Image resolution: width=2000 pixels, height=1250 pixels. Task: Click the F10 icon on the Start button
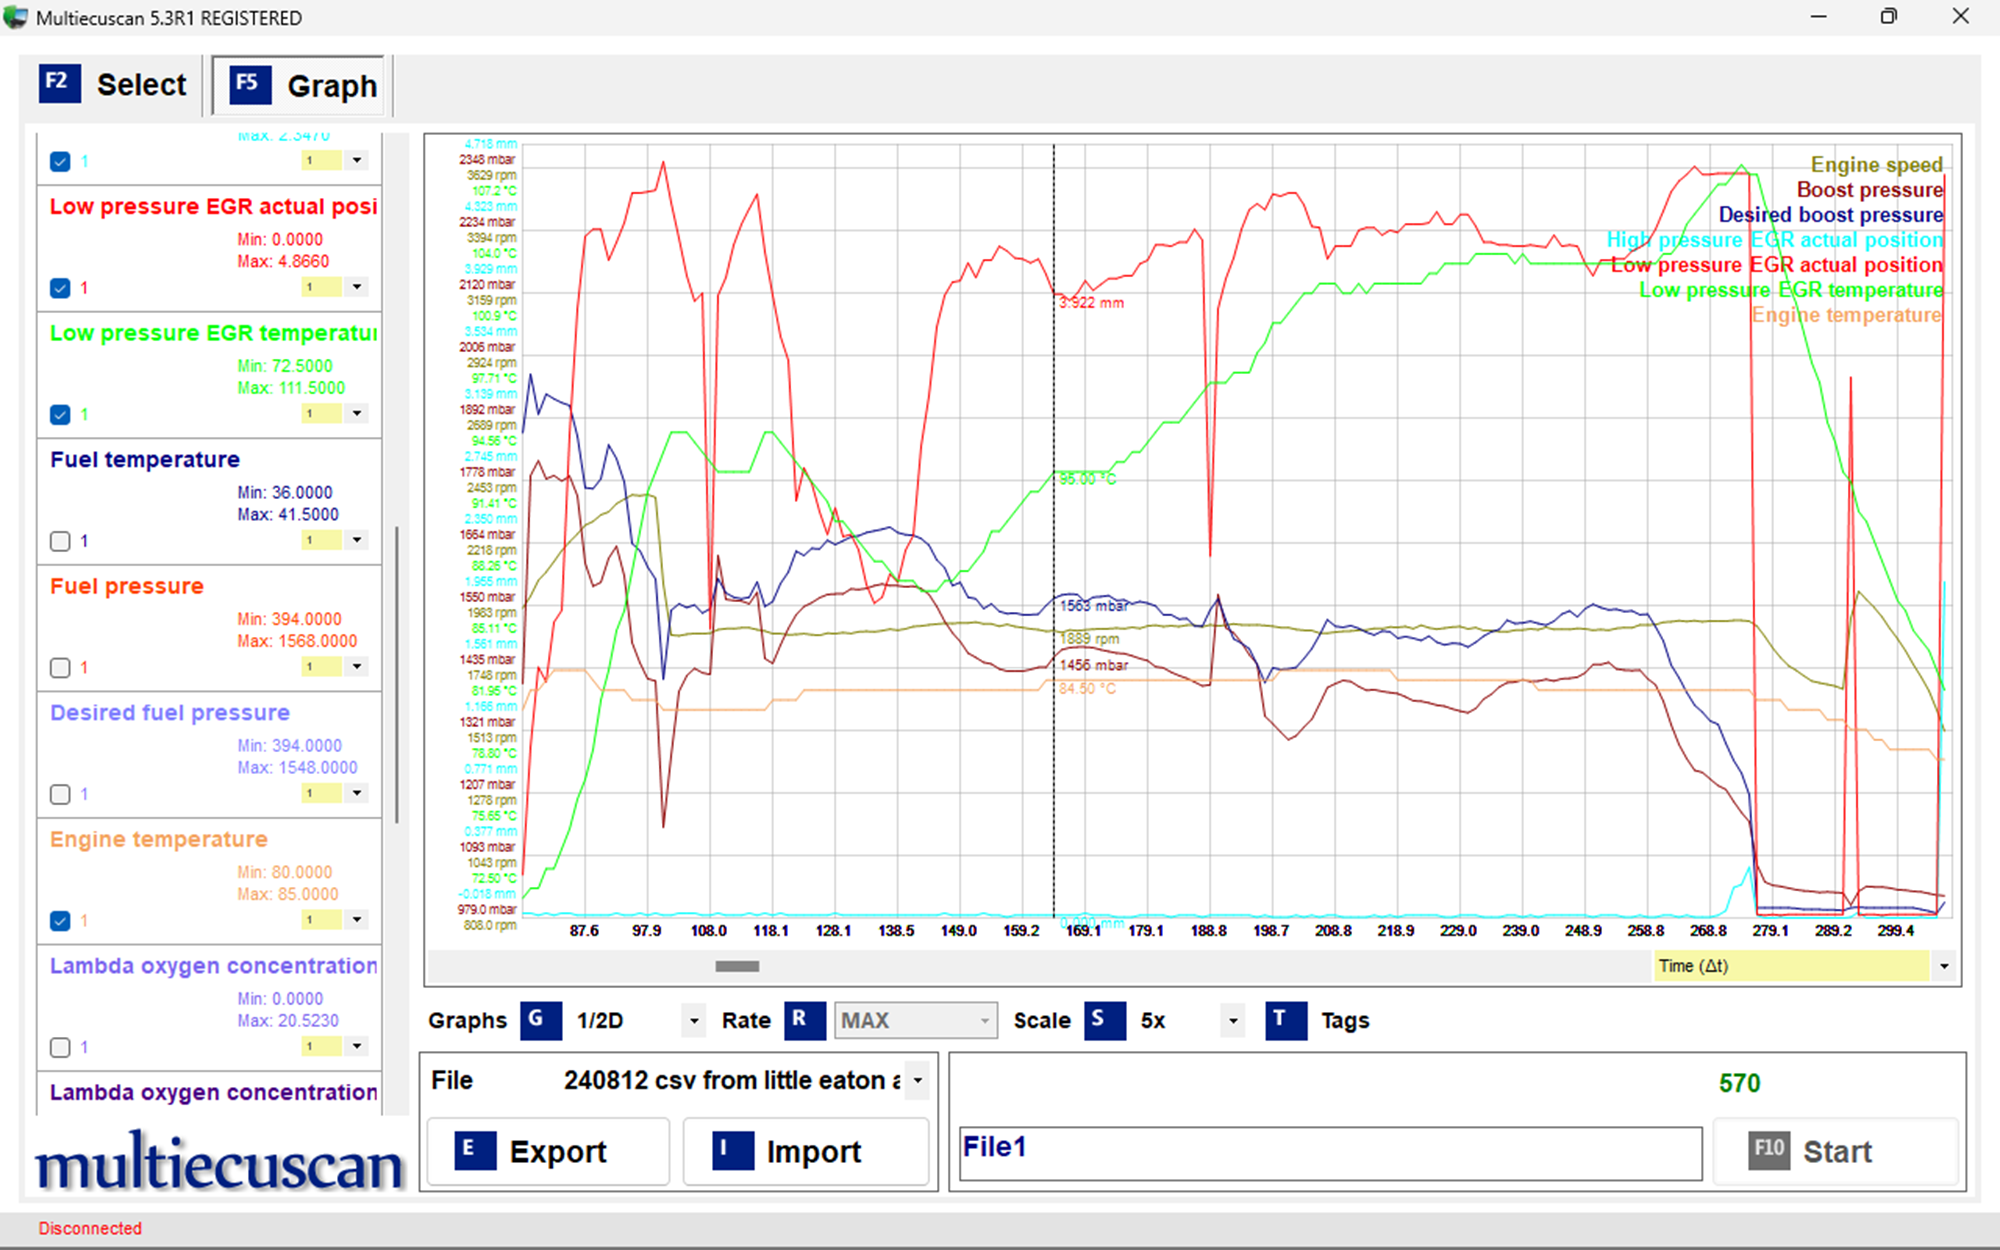[1769, 1151]
